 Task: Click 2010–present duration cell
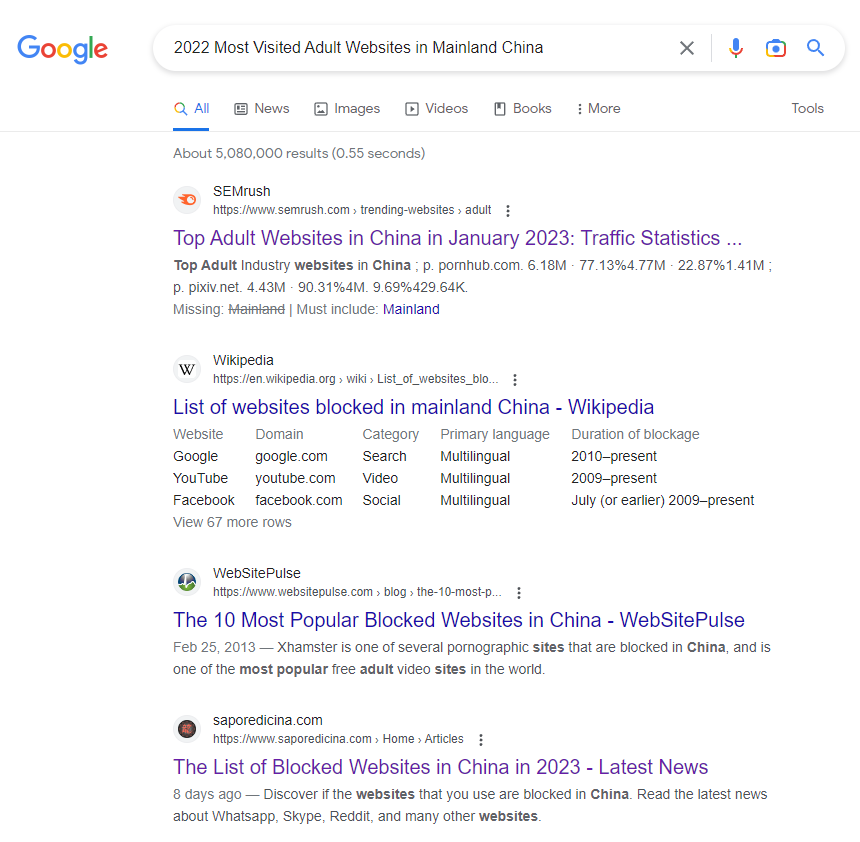(x=614, y=456)
